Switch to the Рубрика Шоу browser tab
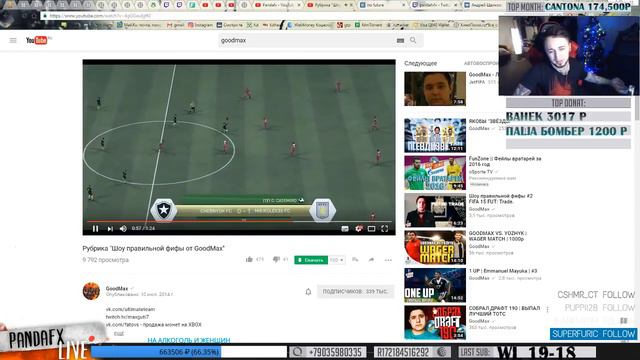This screenshot has height=360, width=640. click(329, 5)
